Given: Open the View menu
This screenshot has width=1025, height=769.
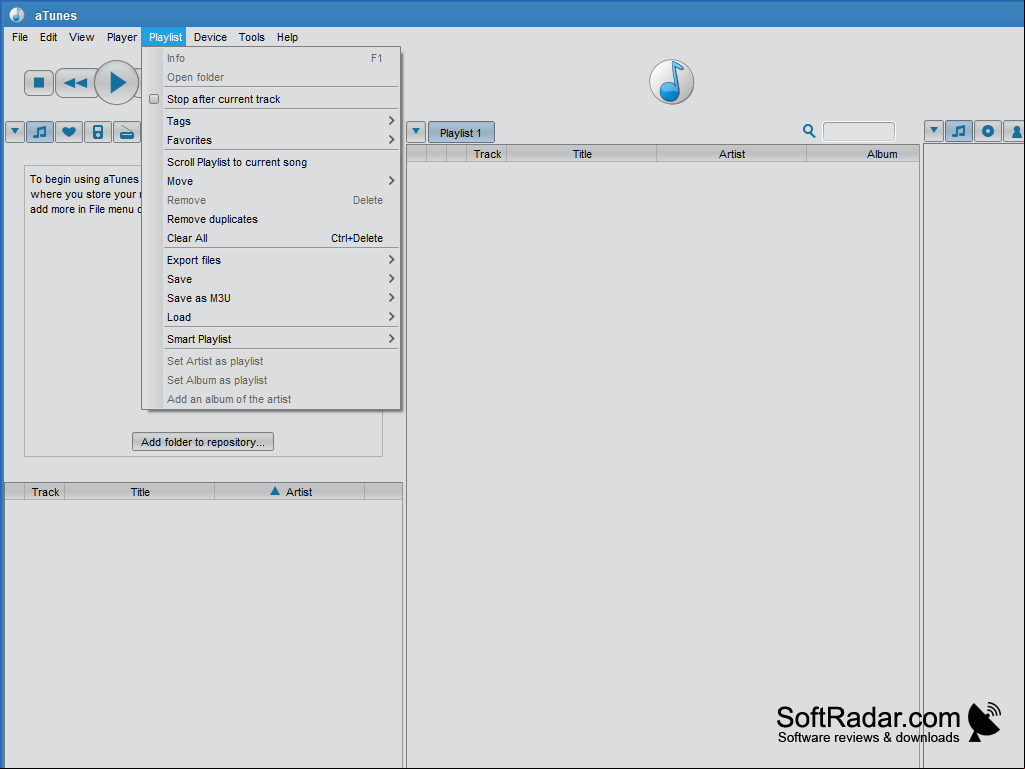Looking at the screenshot, I should click(82, 37).
